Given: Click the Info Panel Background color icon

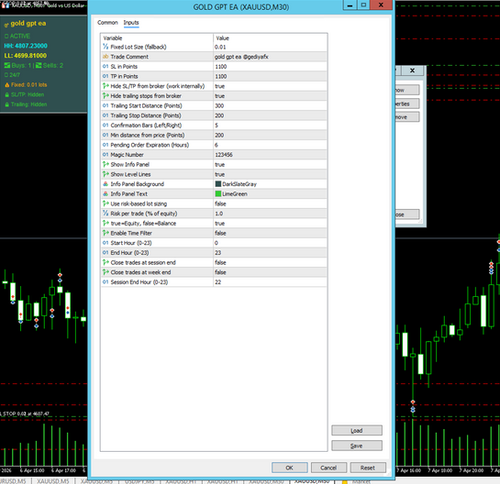Looking at the screenshot, I should (x=106, y=184).
